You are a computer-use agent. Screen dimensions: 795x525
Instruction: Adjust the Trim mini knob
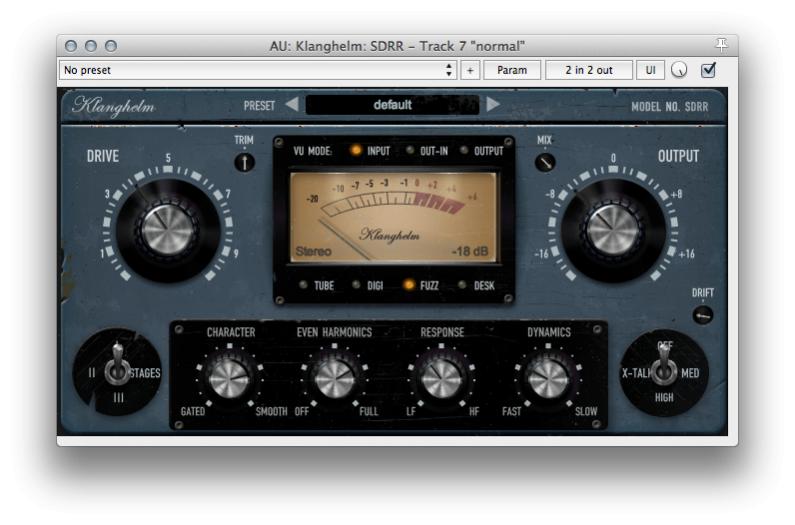[244, 162]
